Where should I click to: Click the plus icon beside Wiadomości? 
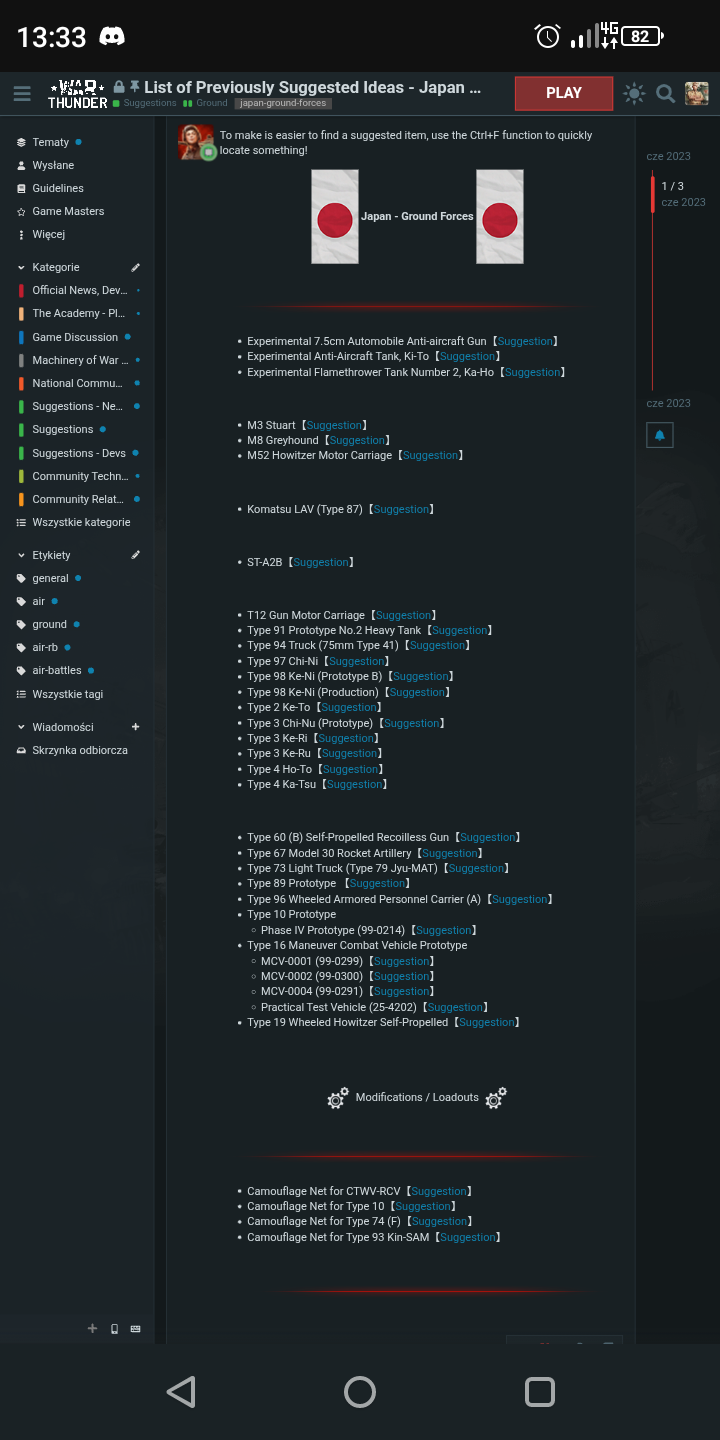[x=136, y=727]
